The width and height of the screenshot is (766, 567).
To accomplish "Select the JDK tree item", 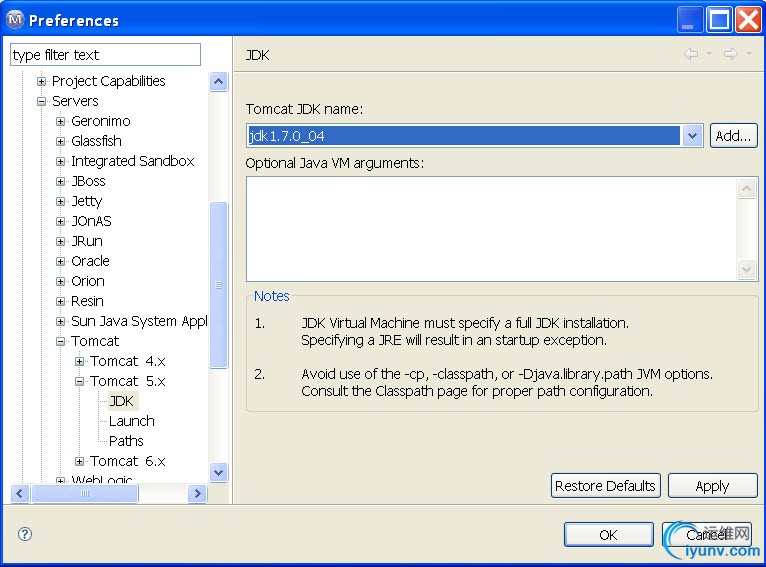I will [x=121, y=401].
